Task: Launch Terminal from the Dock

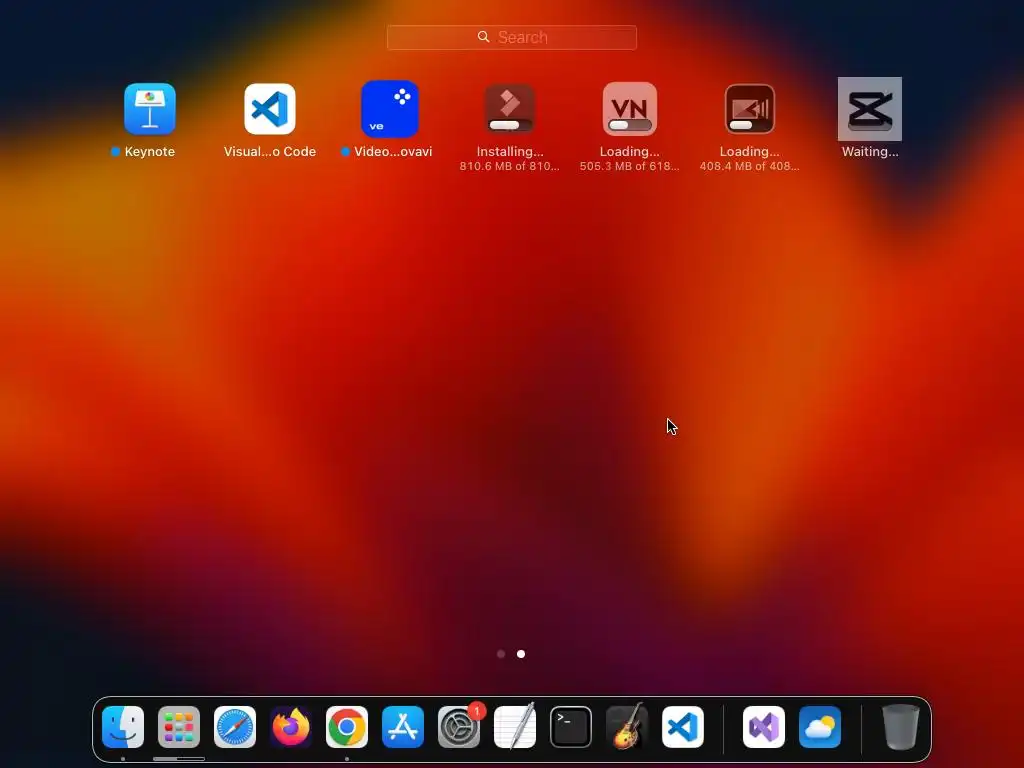Action: coord(571,727)
